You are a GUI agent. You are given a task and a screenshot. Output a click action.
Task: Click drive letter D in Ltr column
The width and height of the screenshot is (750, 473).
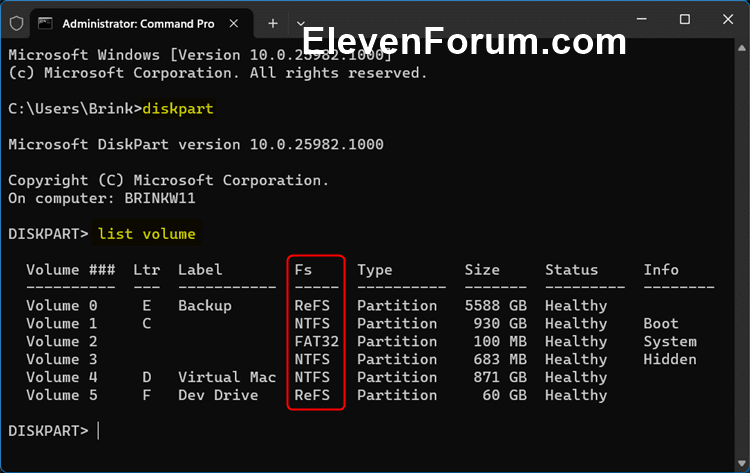(147, 377)
